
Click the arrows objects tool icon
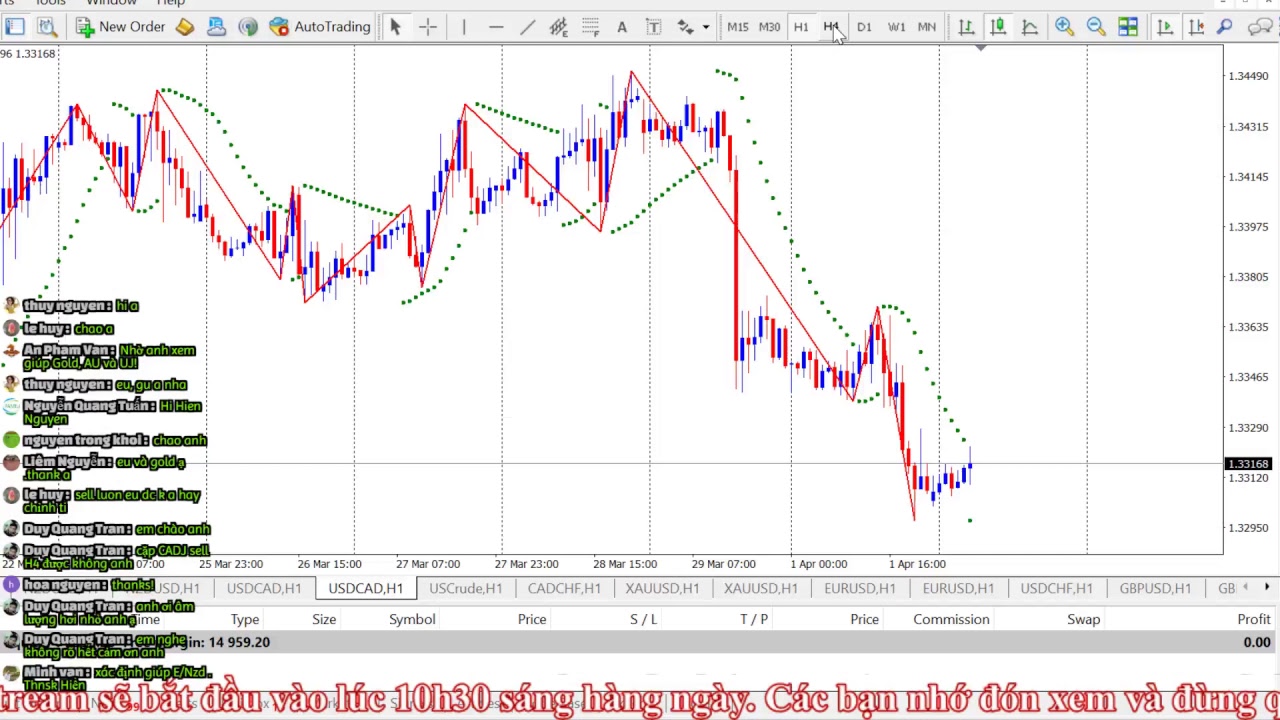(685, 27)
